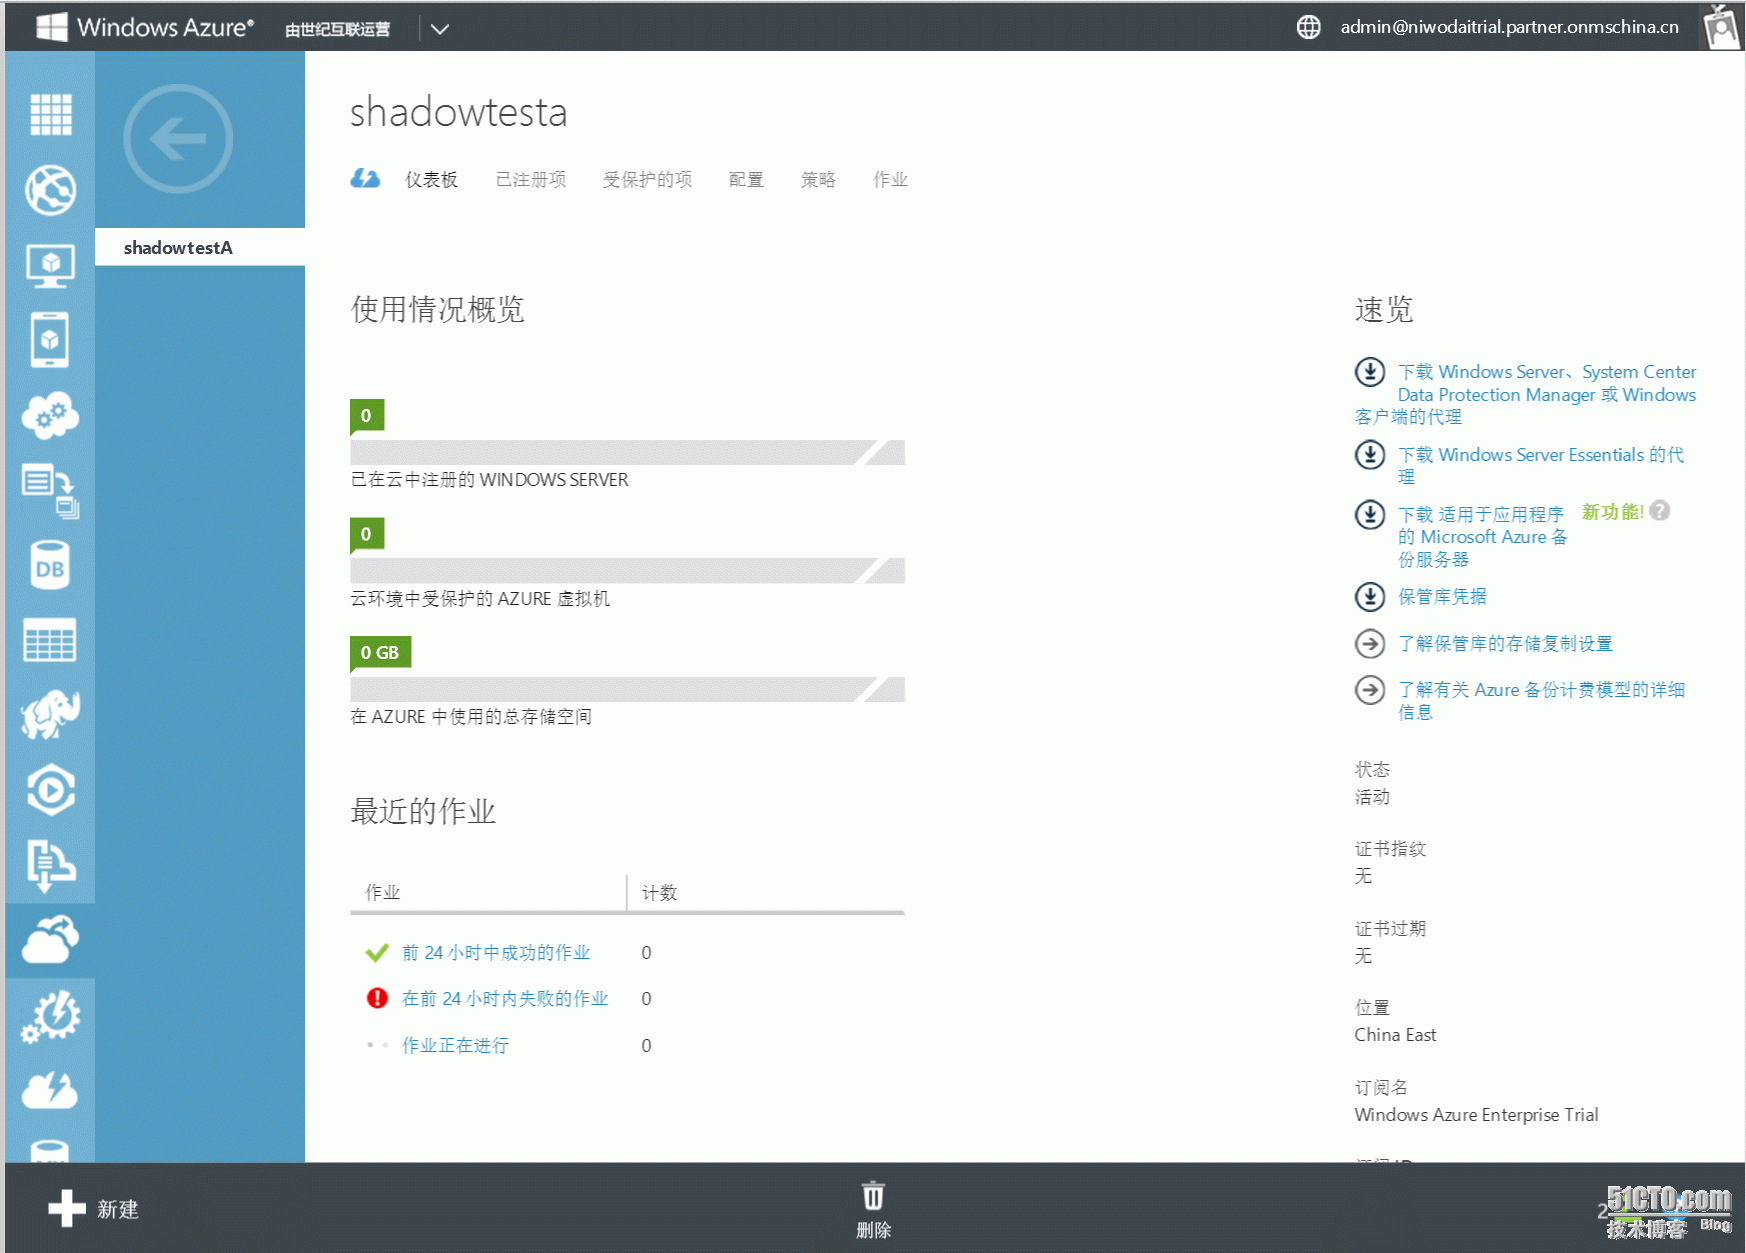1746x1253 pixels.
Task: Open Virtual Machines sidebar icon
Action: (50, 266)
